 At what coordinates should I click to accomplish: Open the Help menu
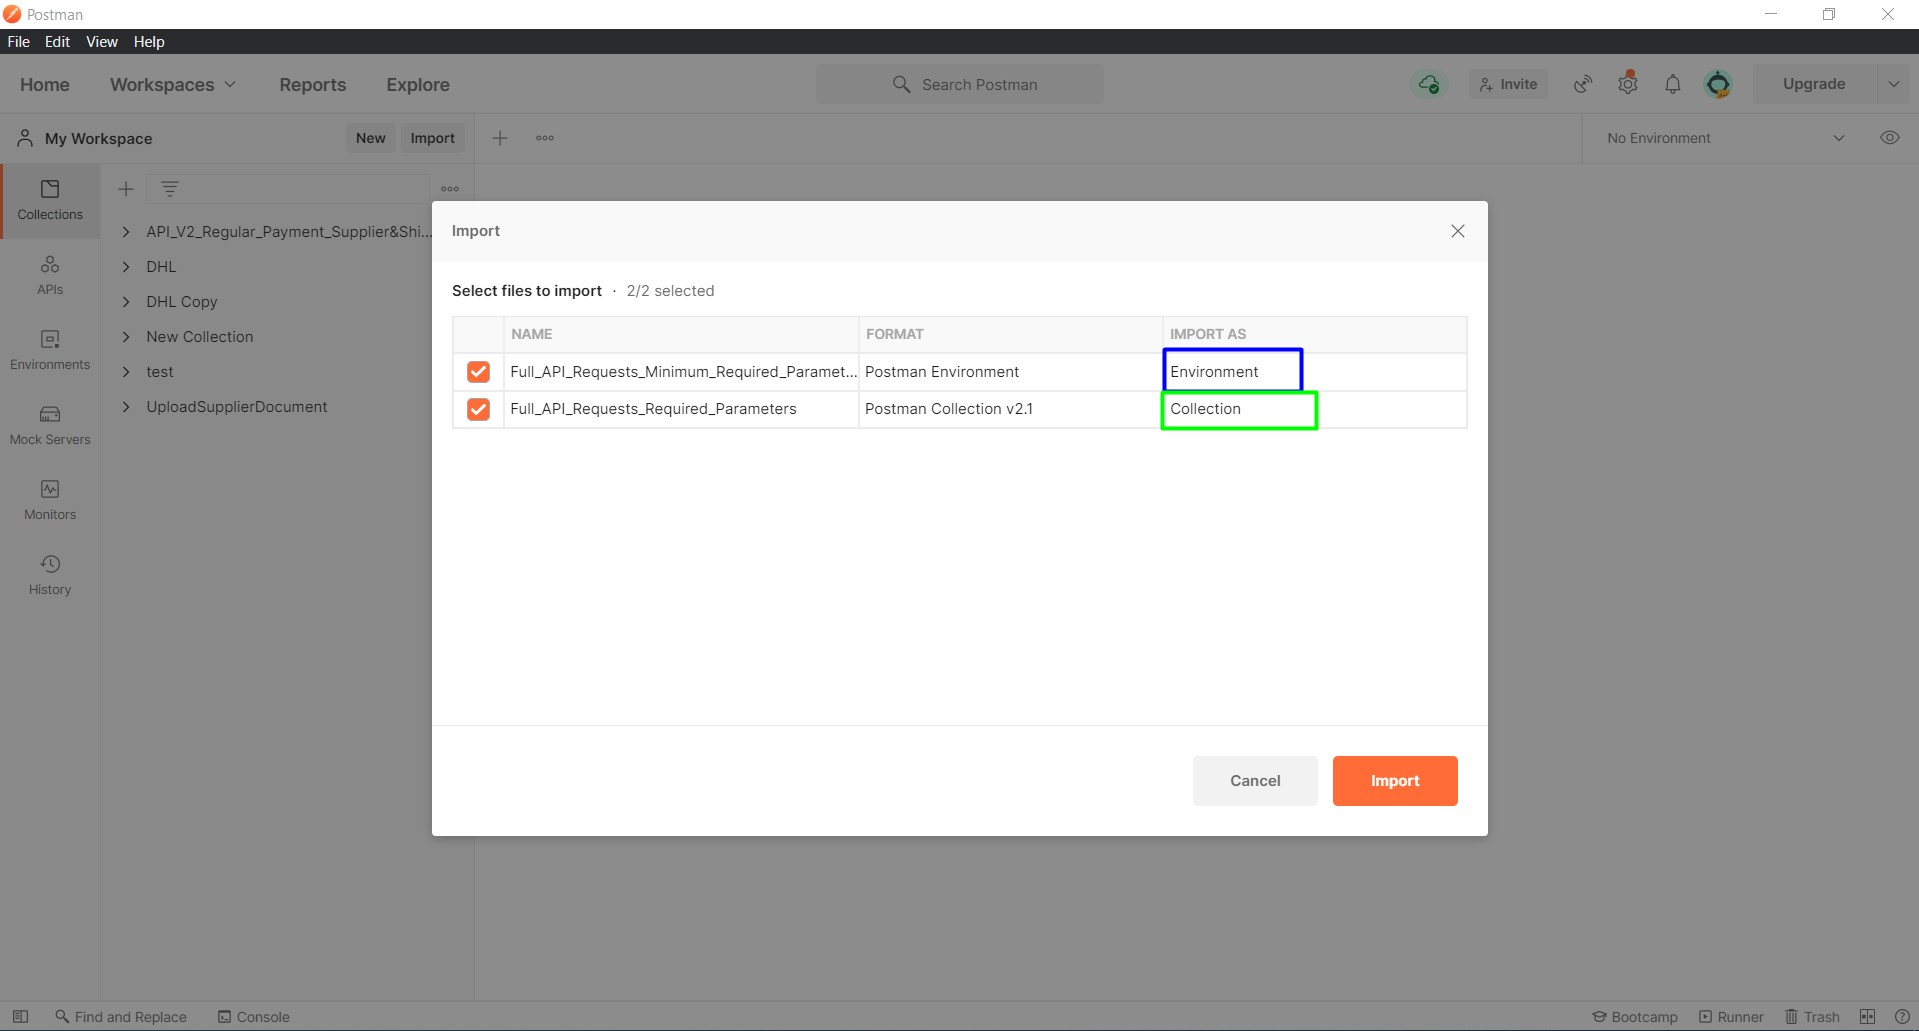tap(149, 42)
